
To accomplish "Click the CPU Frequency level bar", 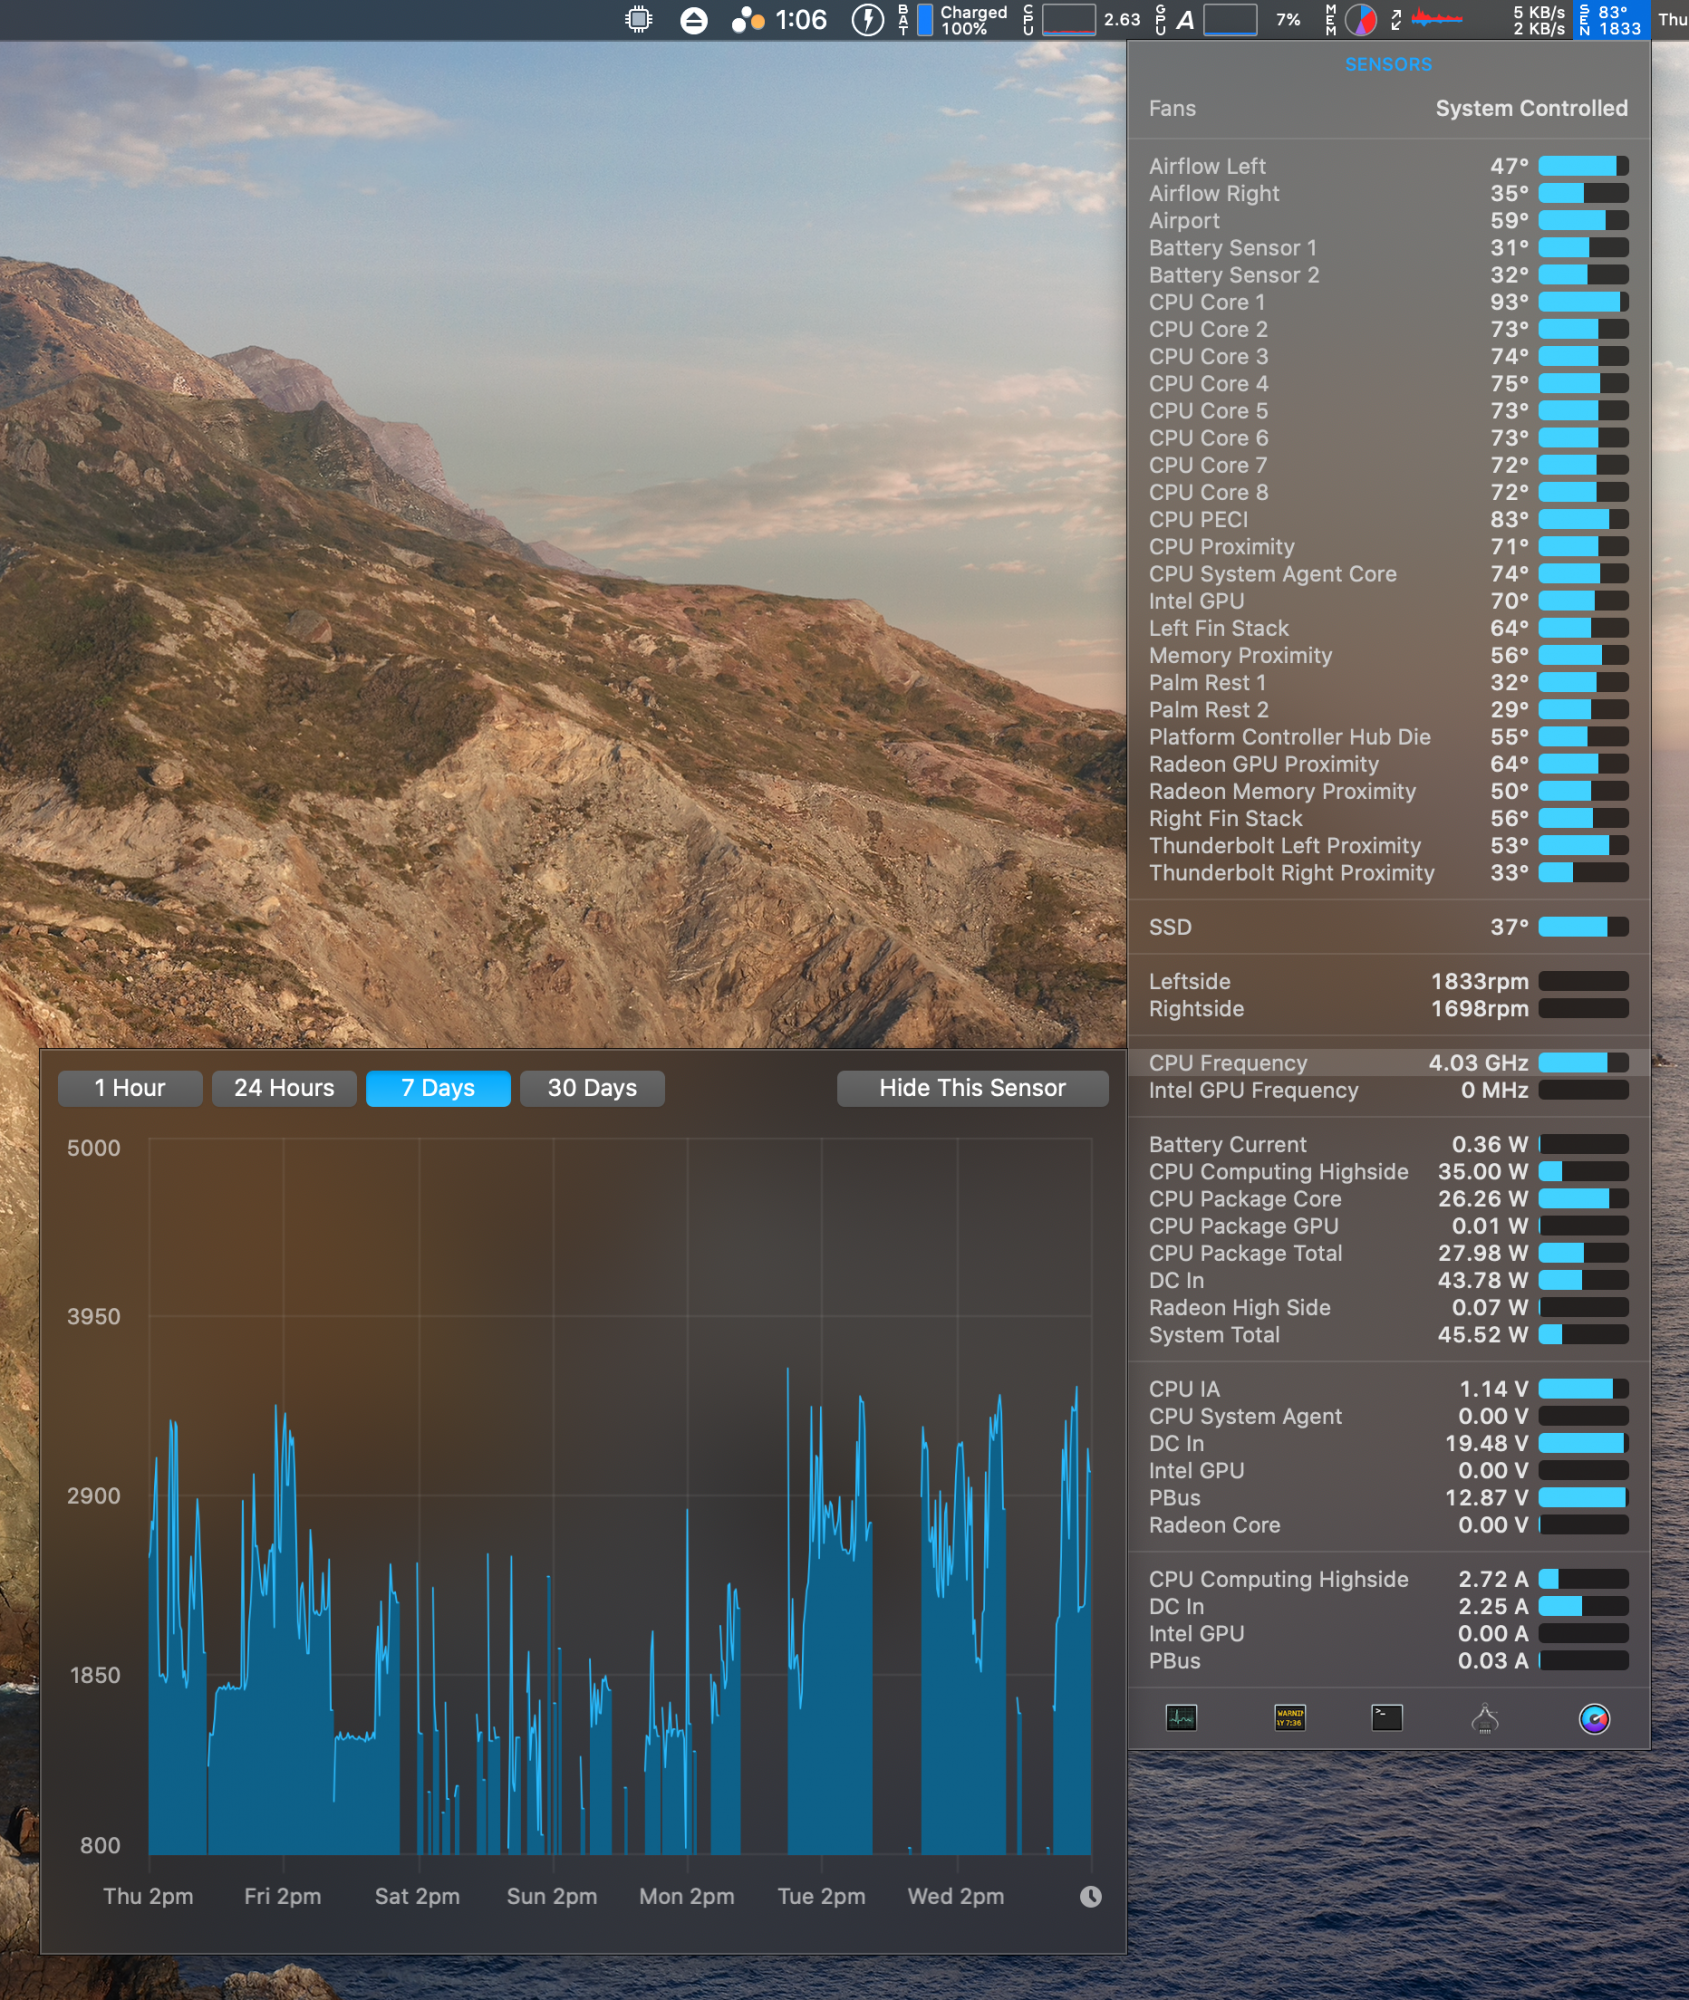I will pos(1583,1063).
